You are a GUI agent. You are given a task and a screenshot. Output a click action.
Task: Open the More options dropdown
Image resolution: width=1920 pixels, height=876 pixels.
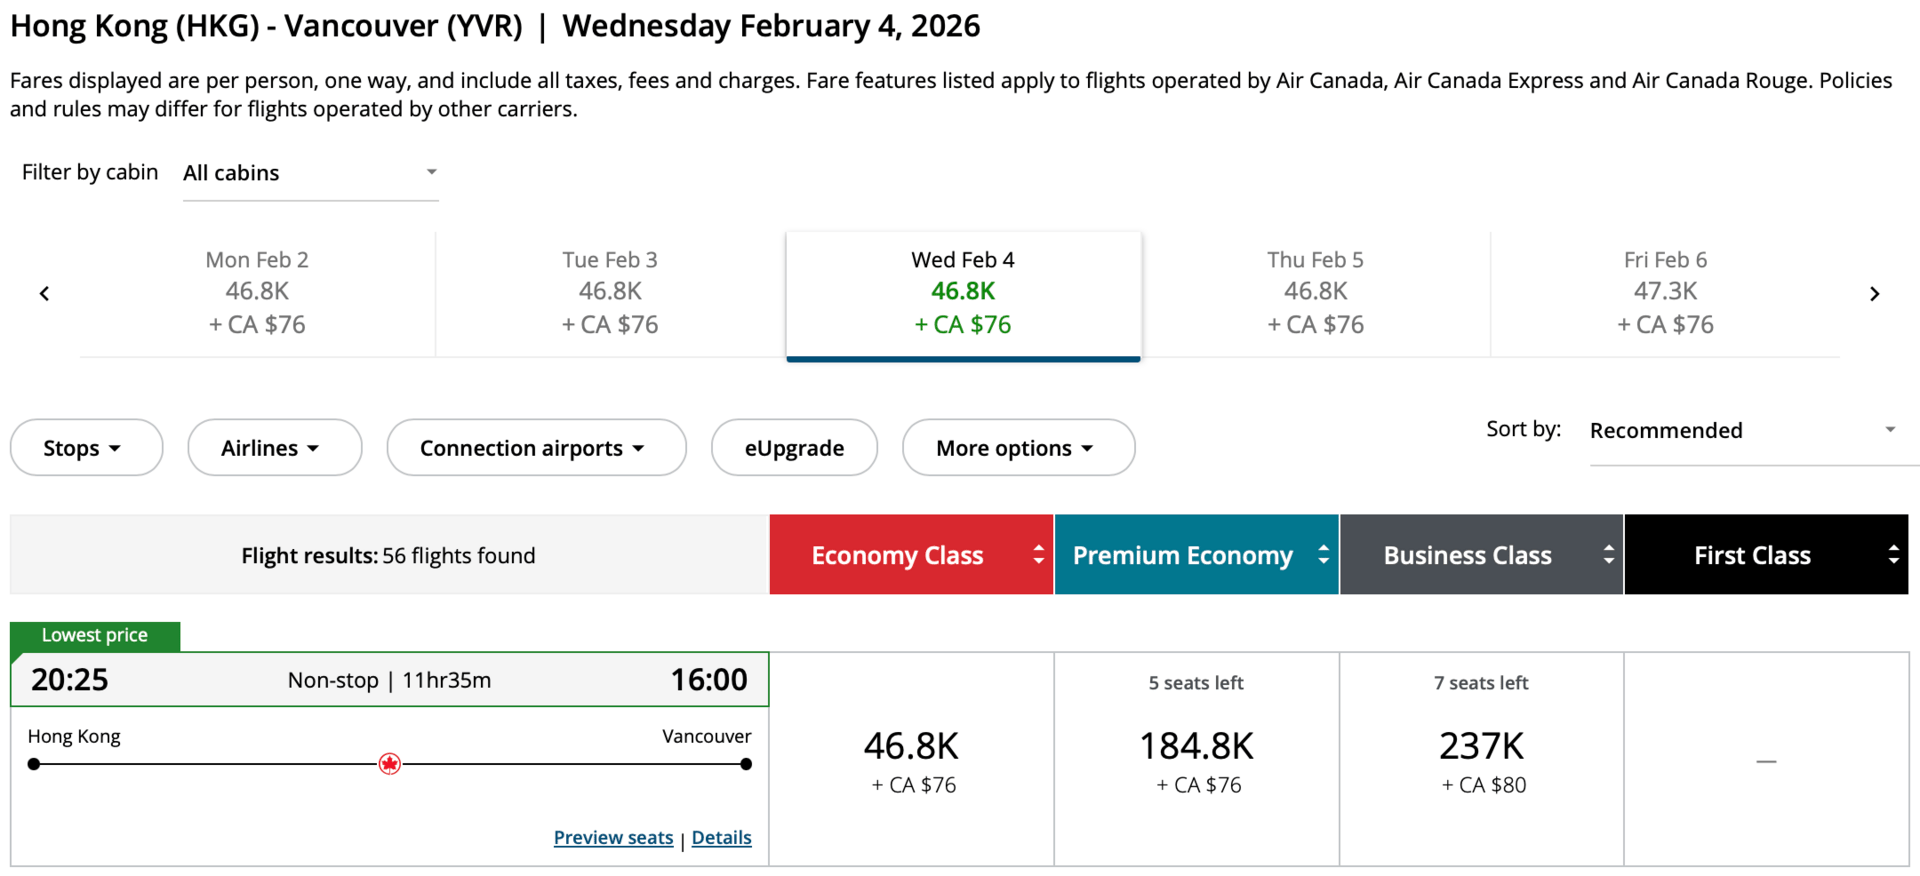click(x=1018, y=448)
